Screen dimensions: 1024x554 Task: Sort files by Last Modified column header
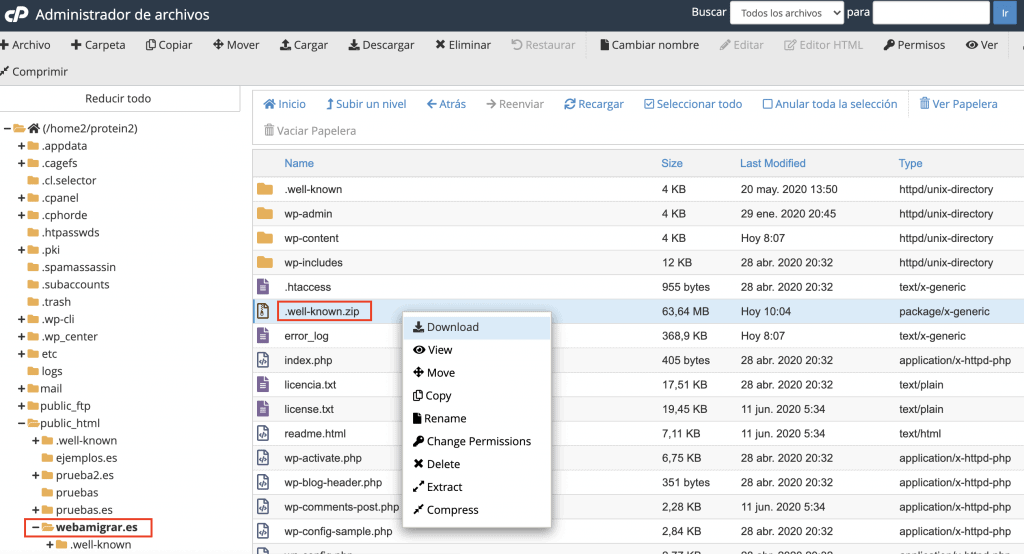(x=772, y=163)
